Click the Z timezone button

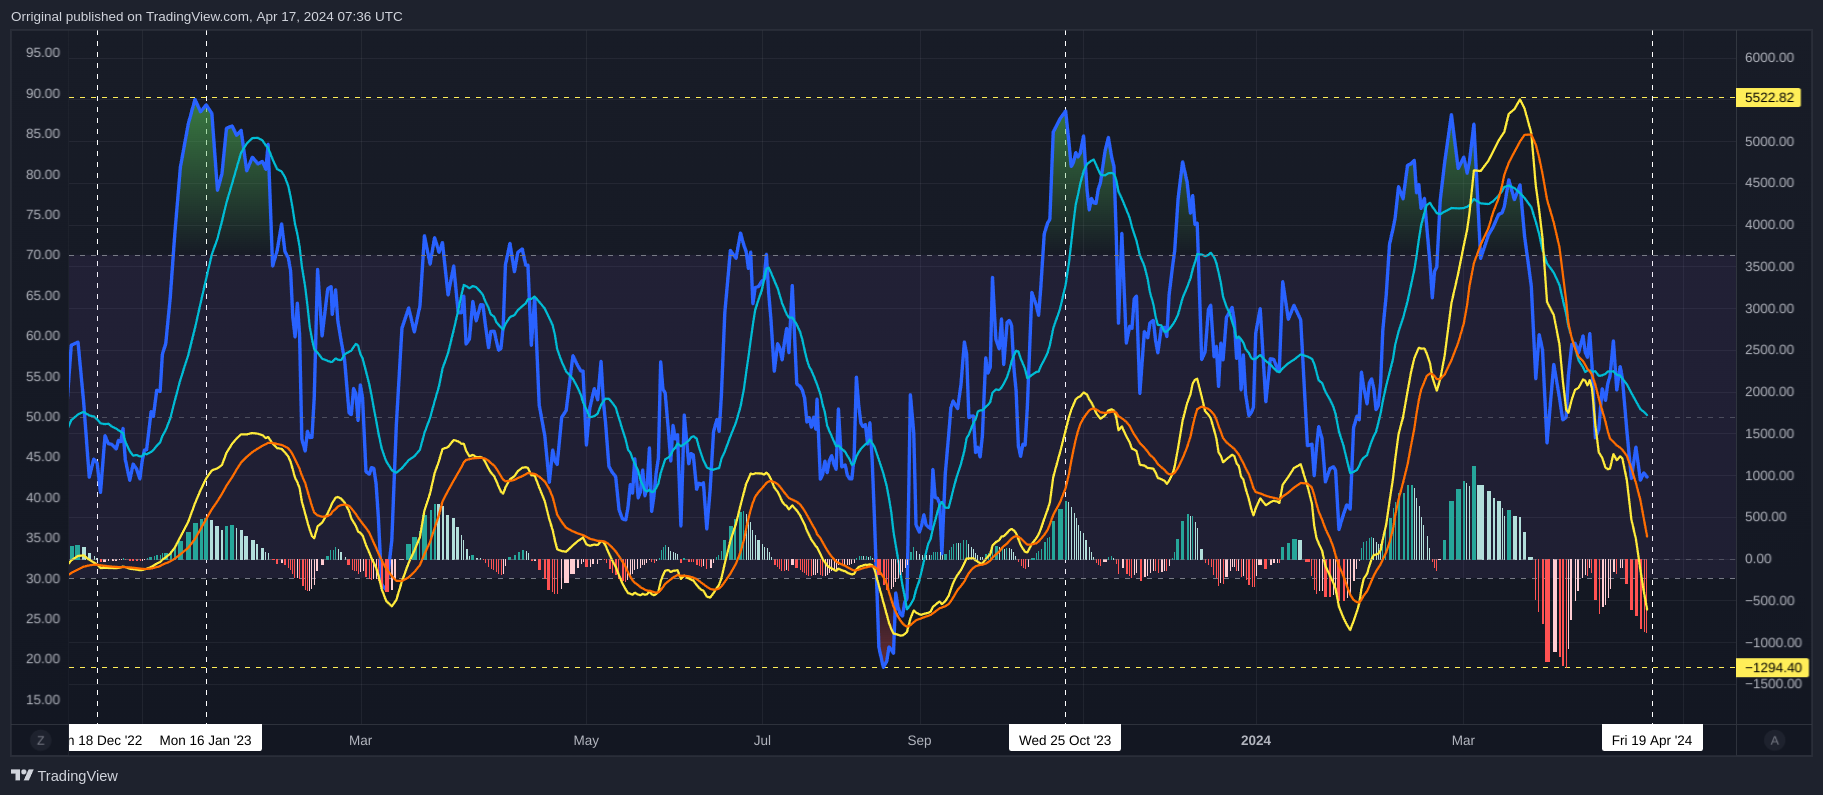tap(40, 740)
